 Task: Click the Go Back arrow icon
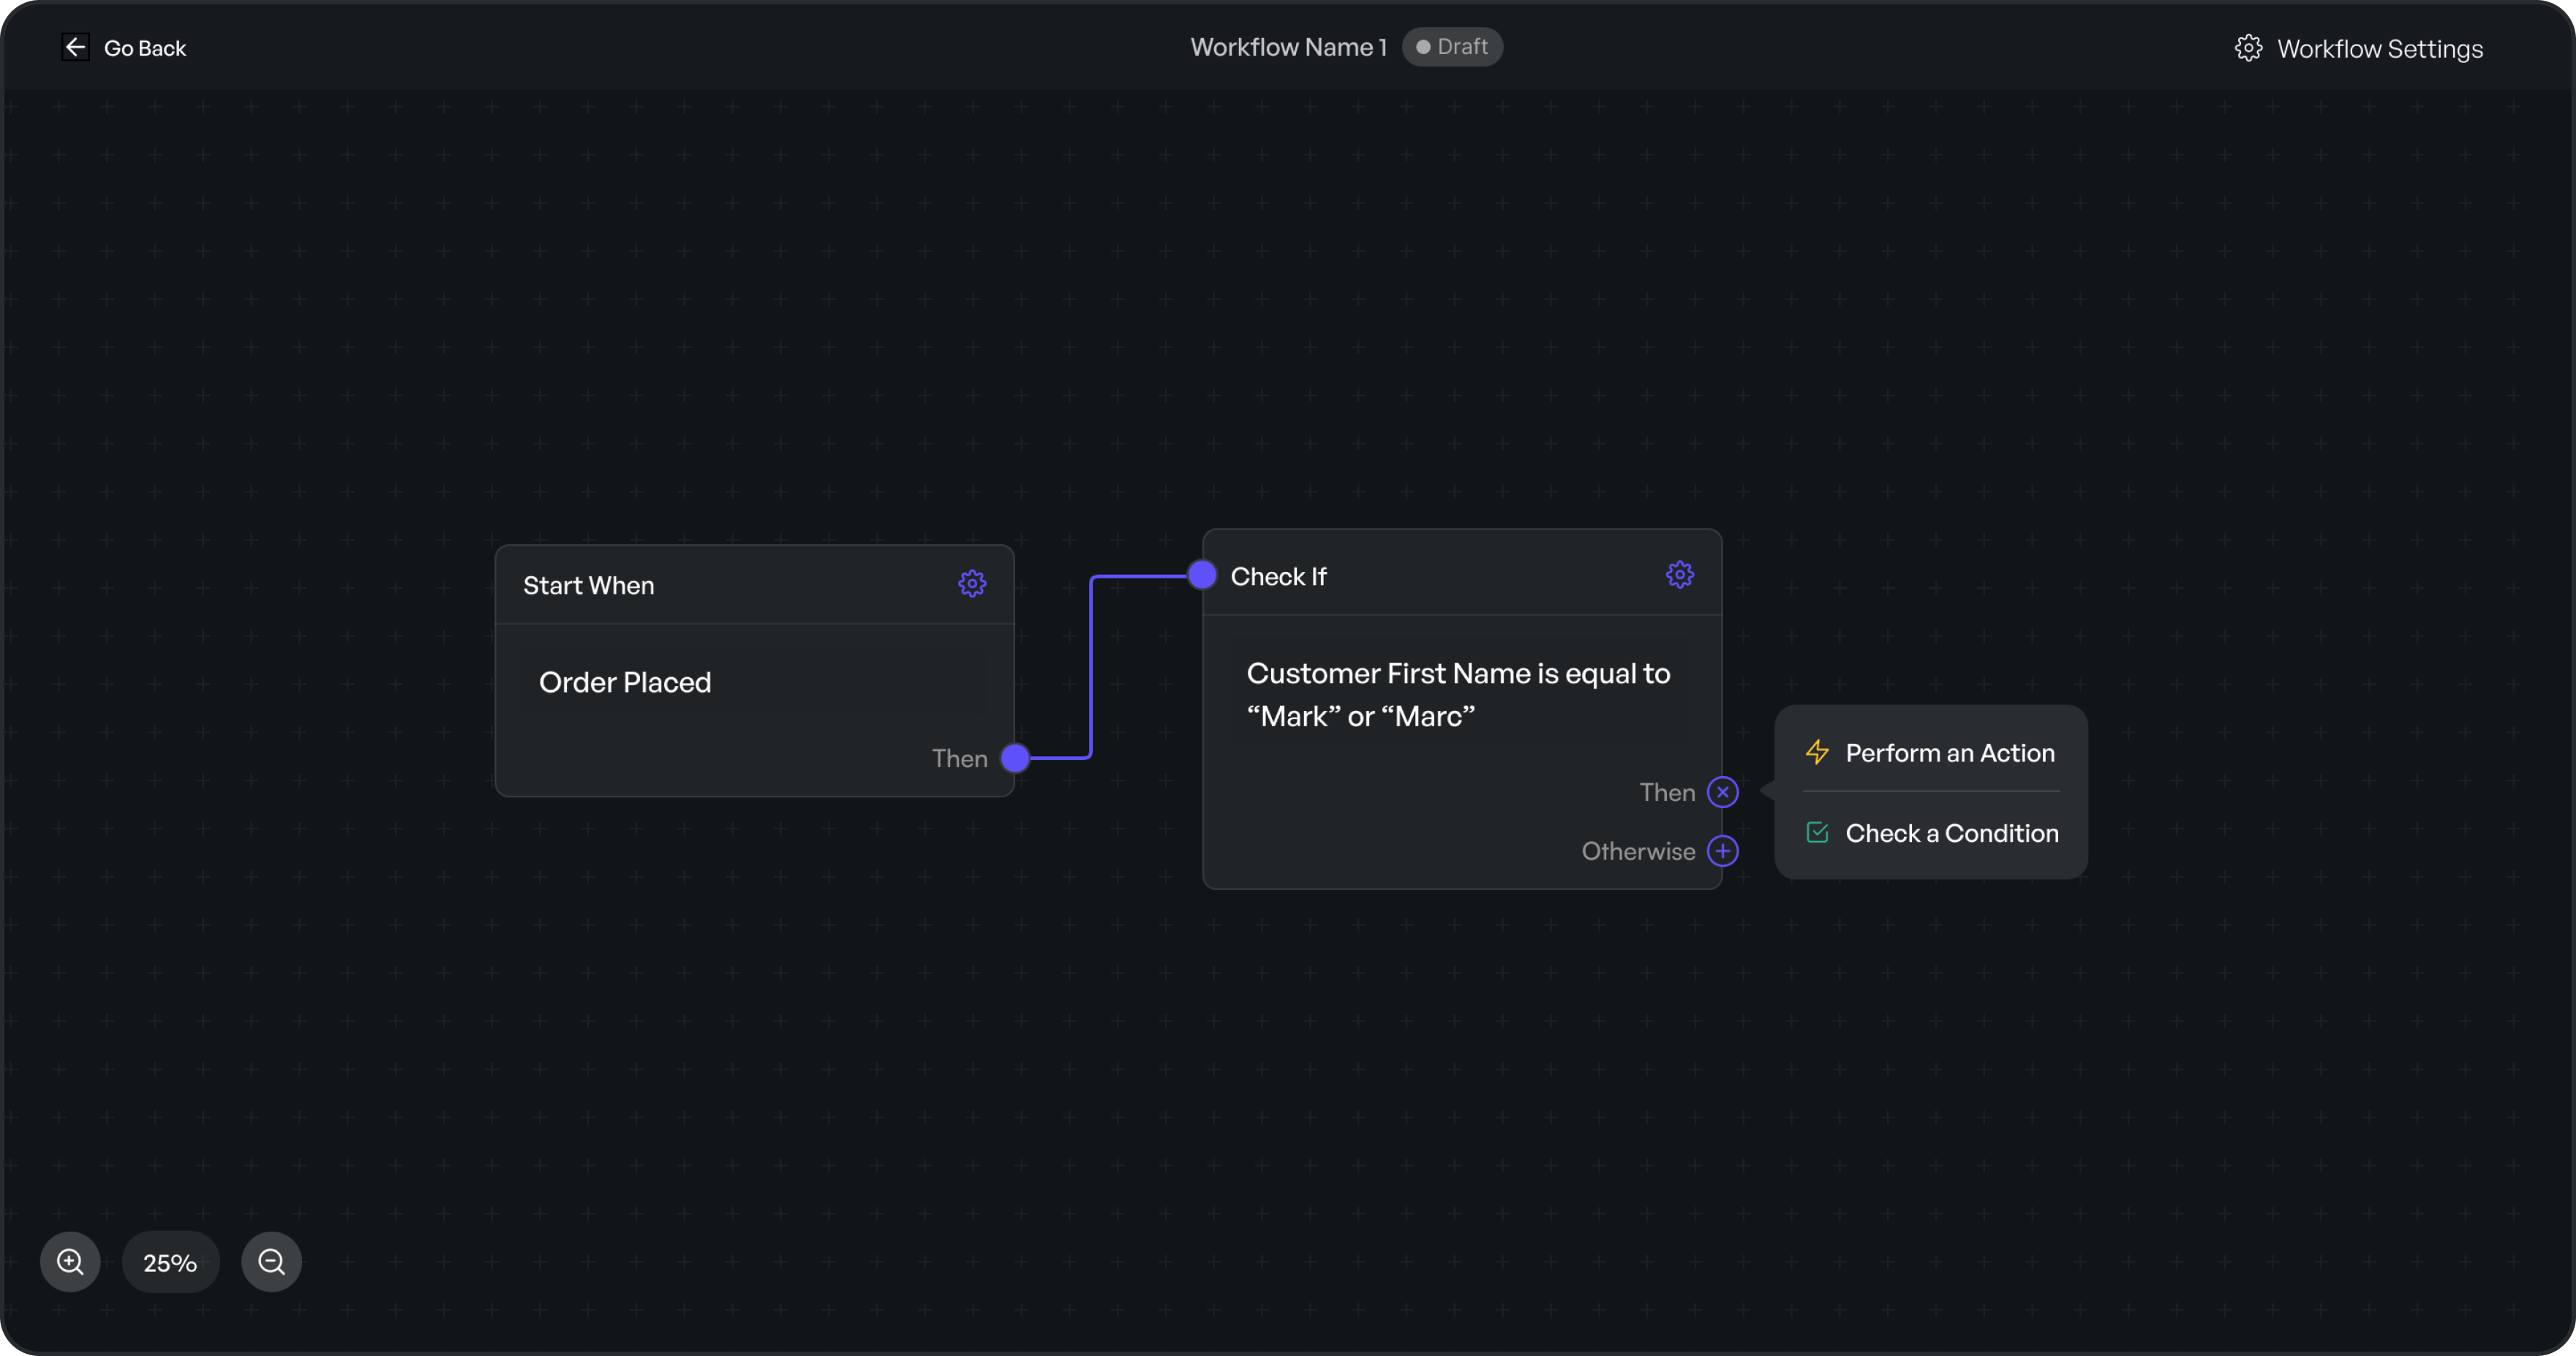(75, 47)
